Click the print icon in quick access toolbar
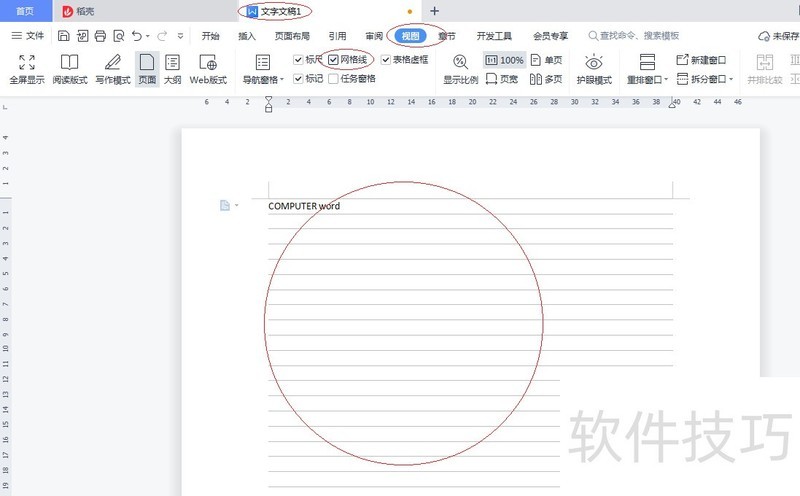 (x=100, y=36)
